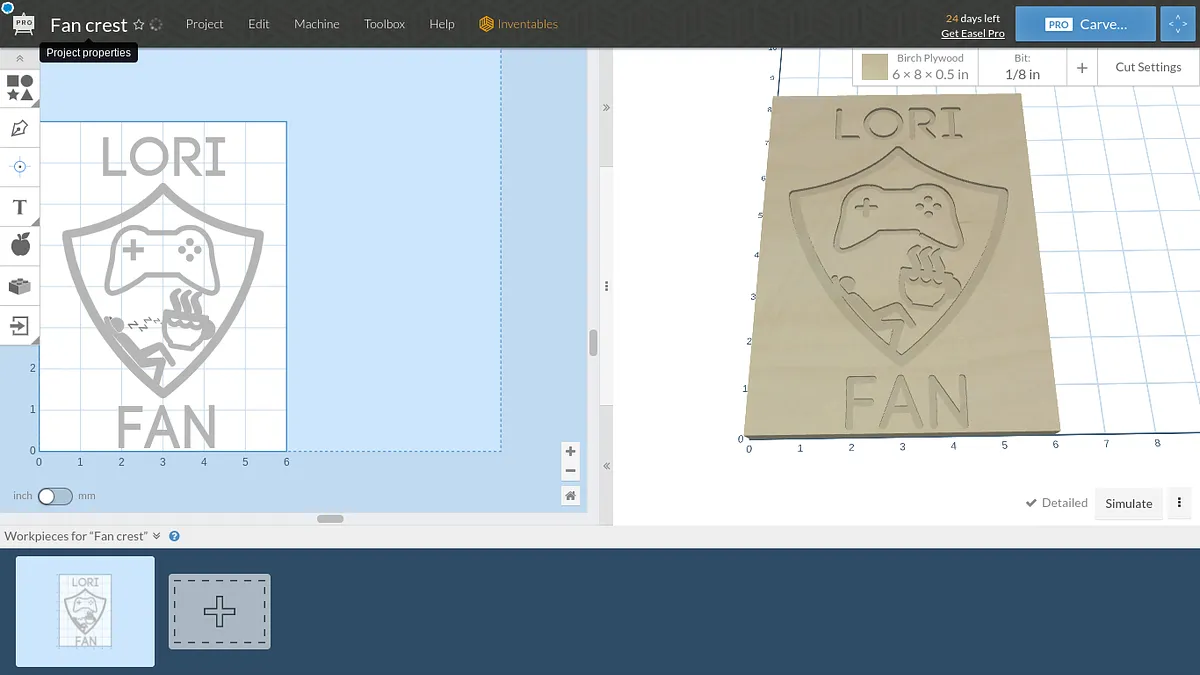
Task: Open the three-dot menu beside Simulate
Action: click(1180, 503)
